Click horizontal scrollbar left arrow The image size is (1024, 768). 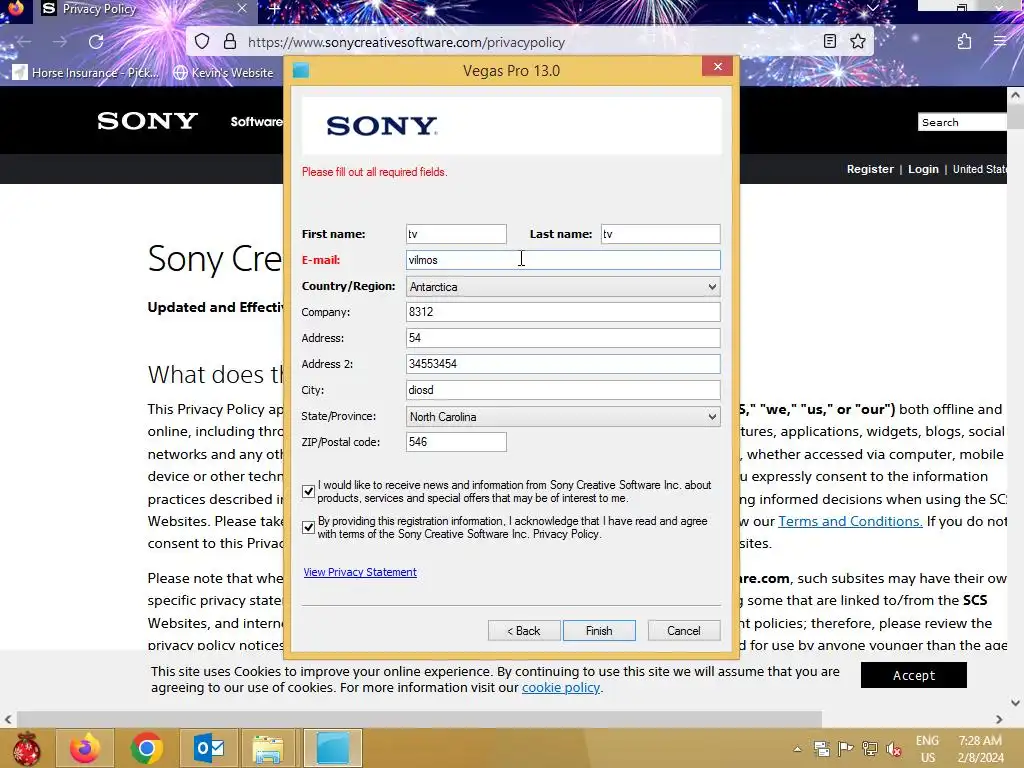8,719
